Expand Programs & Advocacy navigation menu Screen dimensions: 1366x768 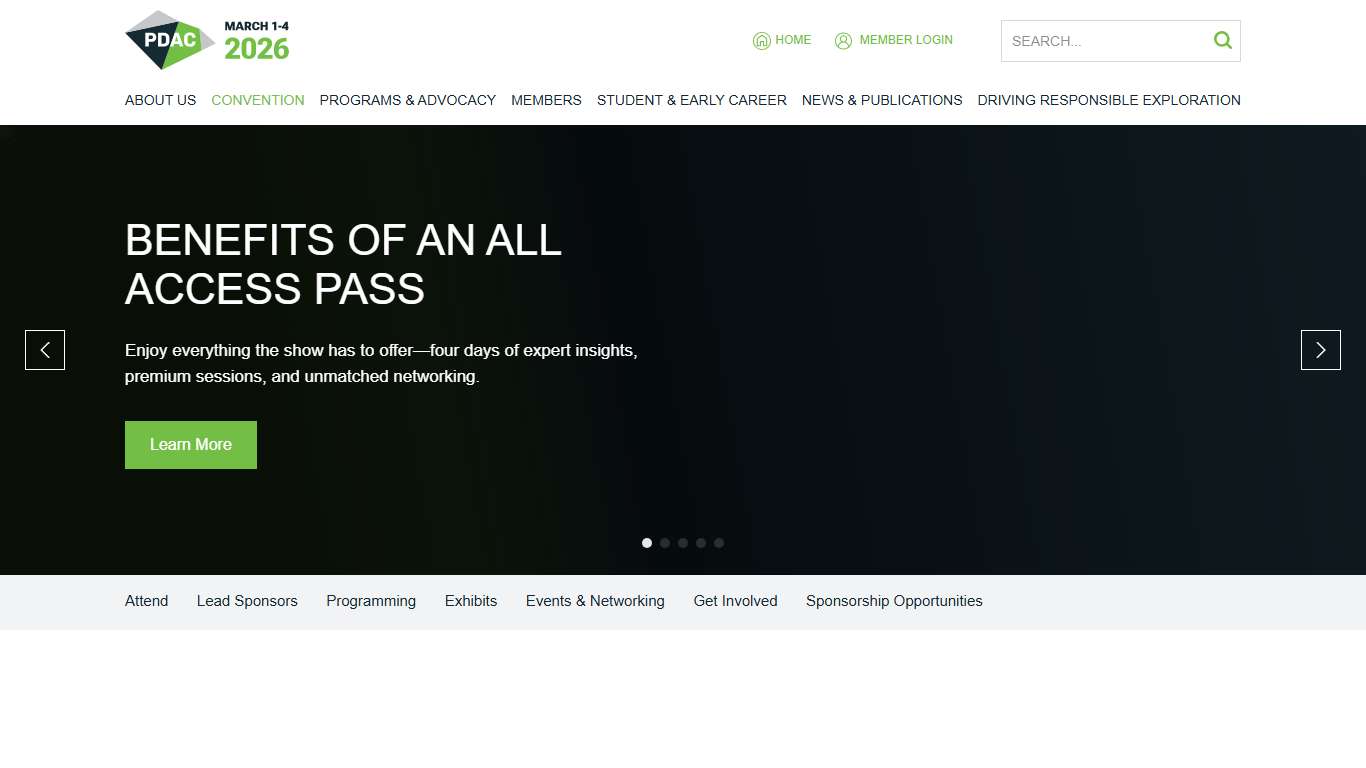point(407,100)
